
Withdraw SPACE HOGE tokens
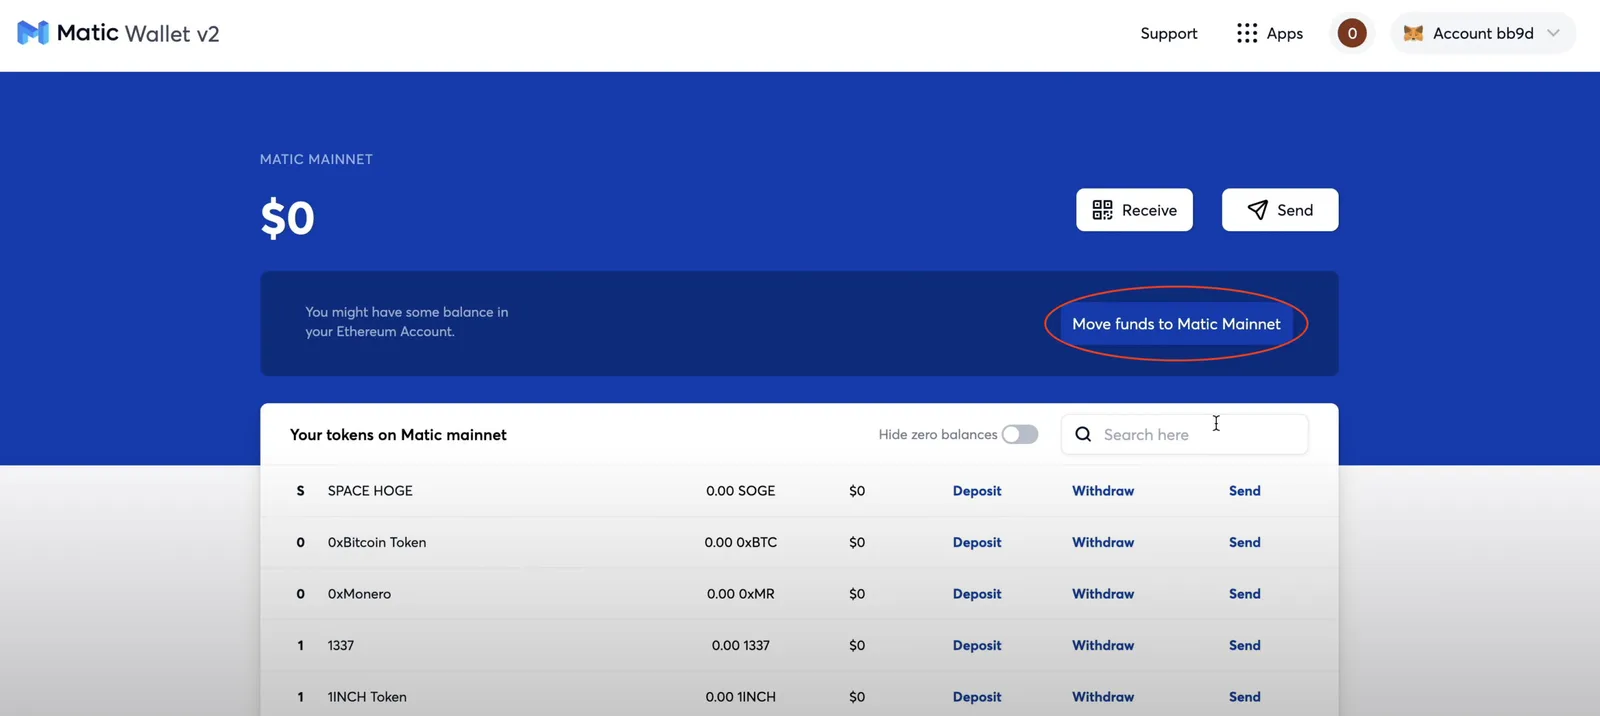coord(1103,491)
